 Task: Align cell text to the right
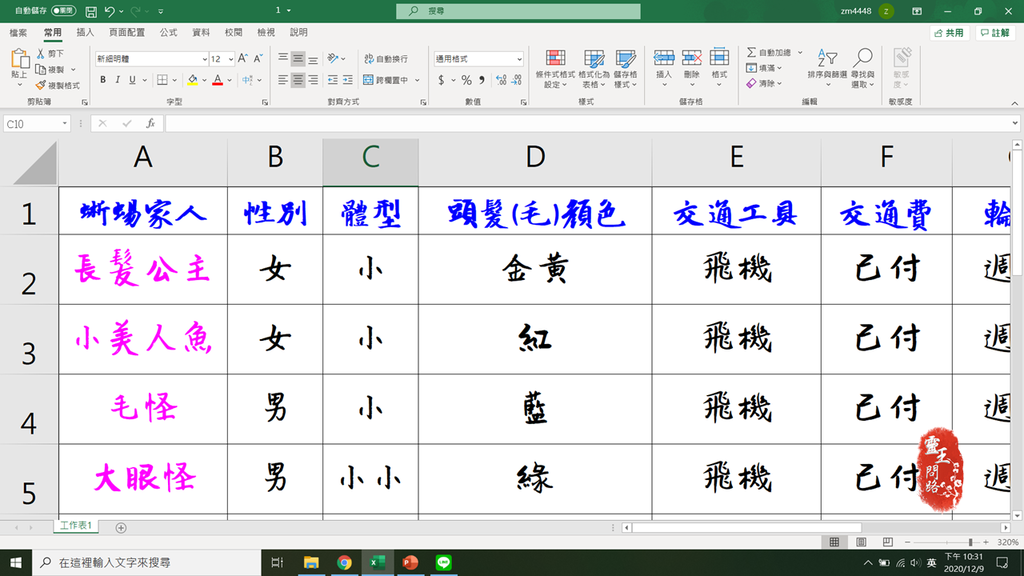point(313,80)
